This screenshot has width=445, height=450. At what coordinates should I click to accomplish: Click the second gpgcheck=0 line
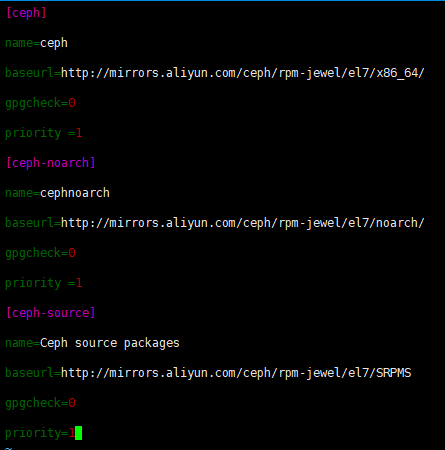point(40,253)
